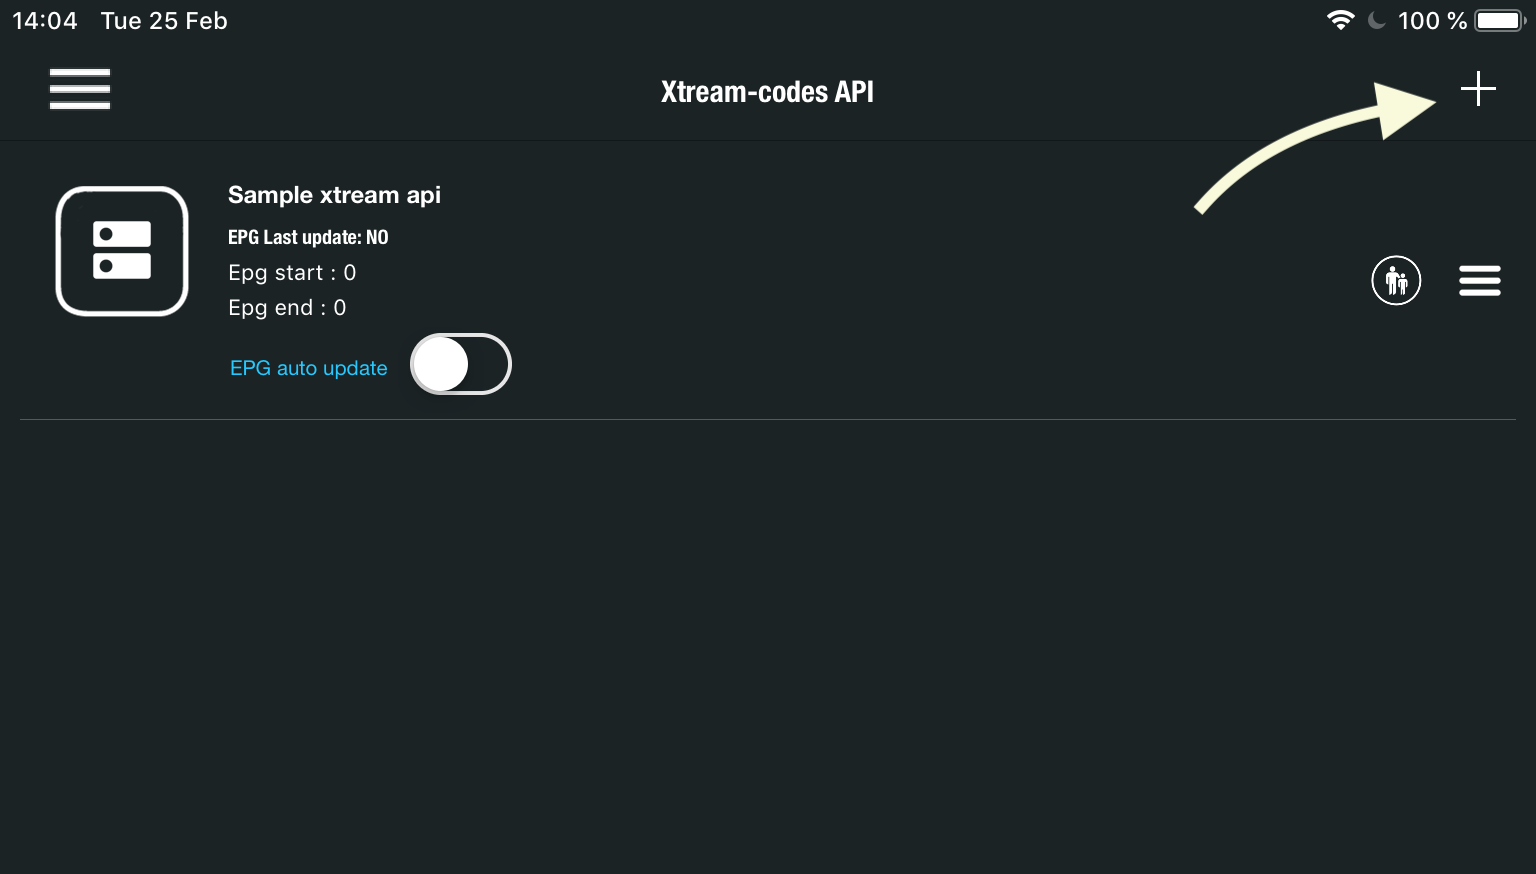
Task: Select the Sample xtream api title
Action: tap(334, 195)
